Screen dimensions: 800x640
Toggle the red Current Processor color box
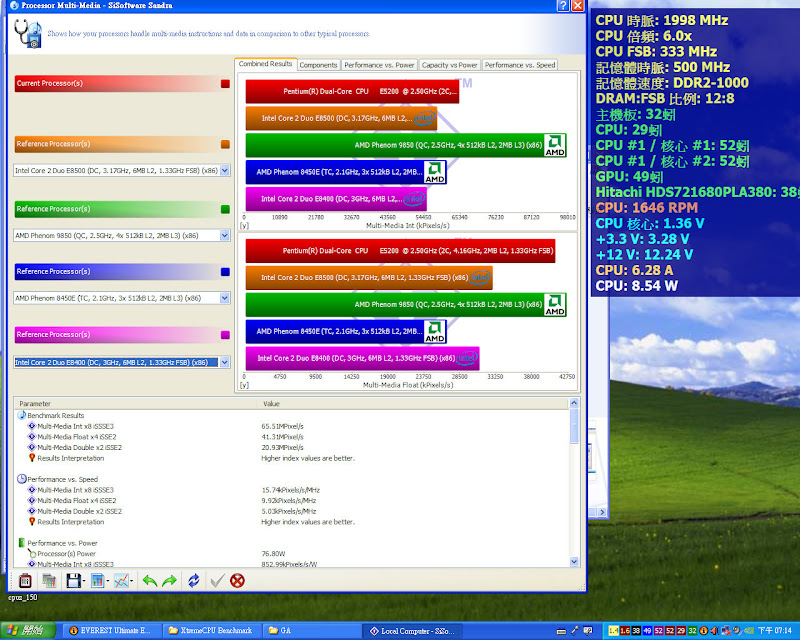pyautogui.click(x=224, y=83)
